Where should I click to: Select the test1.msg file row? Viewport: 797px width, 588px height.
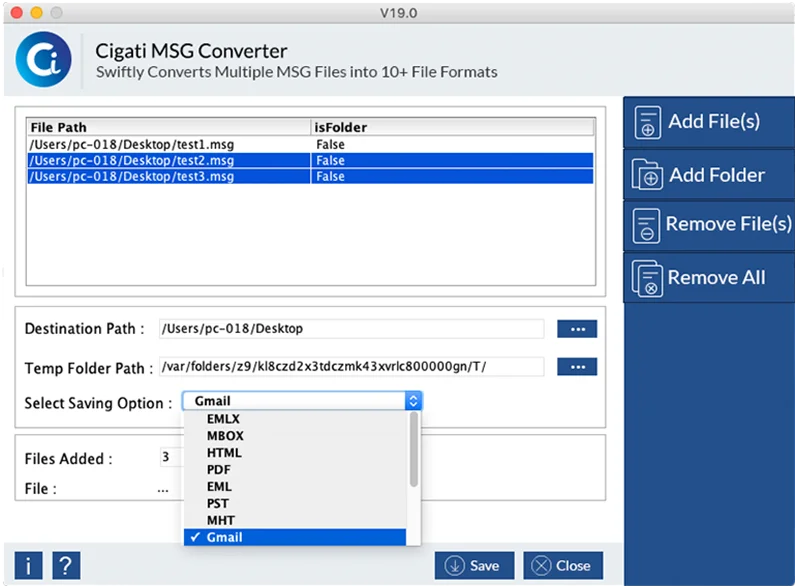(x=310, y=145)
